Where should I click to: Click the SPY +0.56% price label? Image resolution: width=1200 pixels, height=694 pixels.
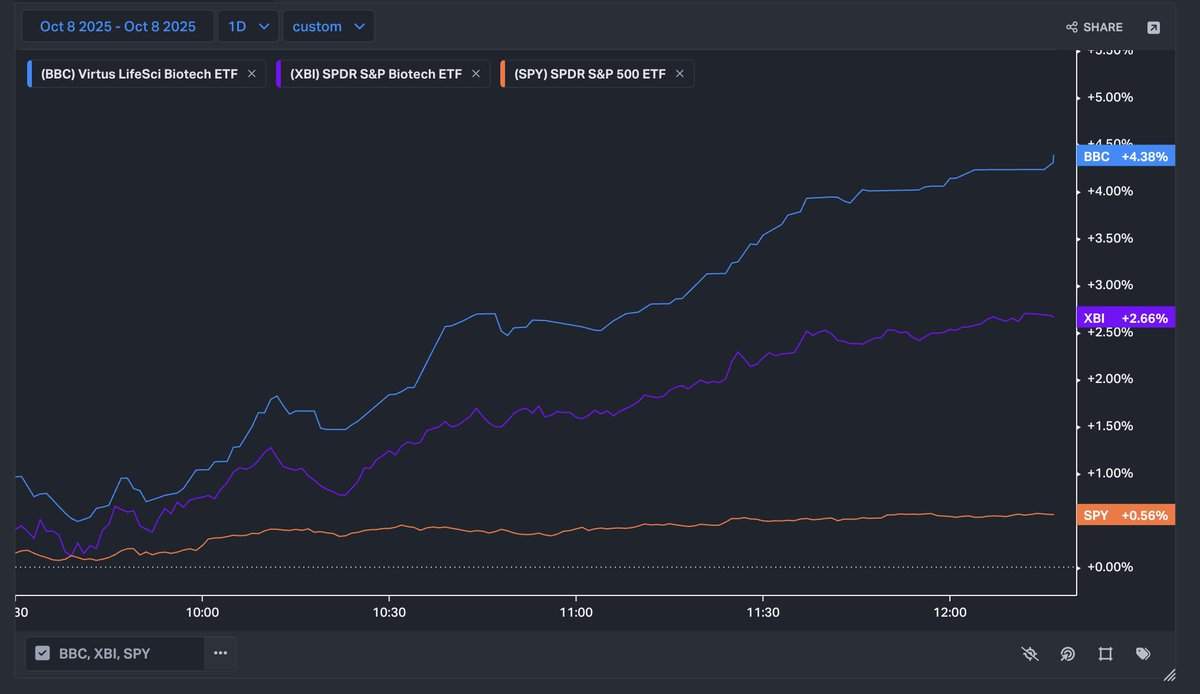pyautogui.click(x=1125, y=515)
